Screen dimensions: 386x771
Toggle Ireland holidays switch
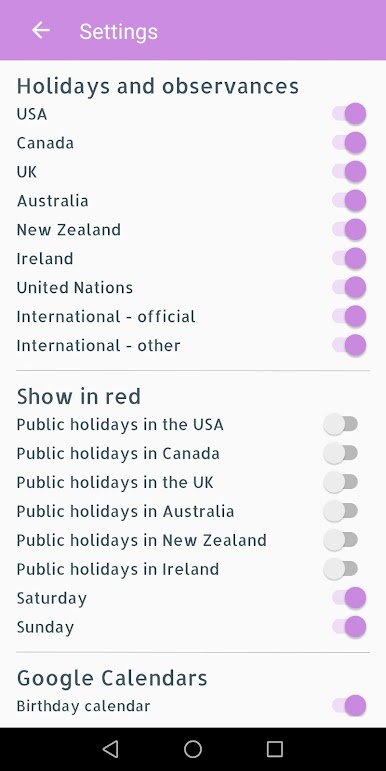349,259
